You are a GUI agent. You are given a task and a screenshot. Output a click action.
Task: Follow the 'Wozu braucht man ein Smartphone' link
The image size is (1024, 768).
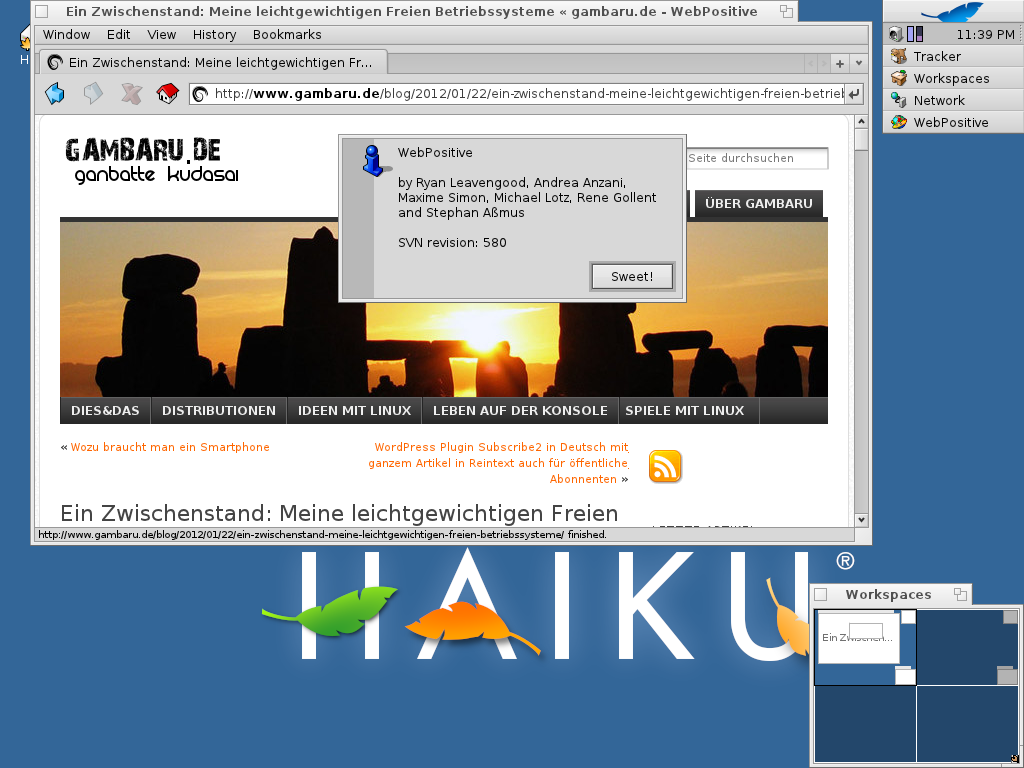[x=170, y=447]
